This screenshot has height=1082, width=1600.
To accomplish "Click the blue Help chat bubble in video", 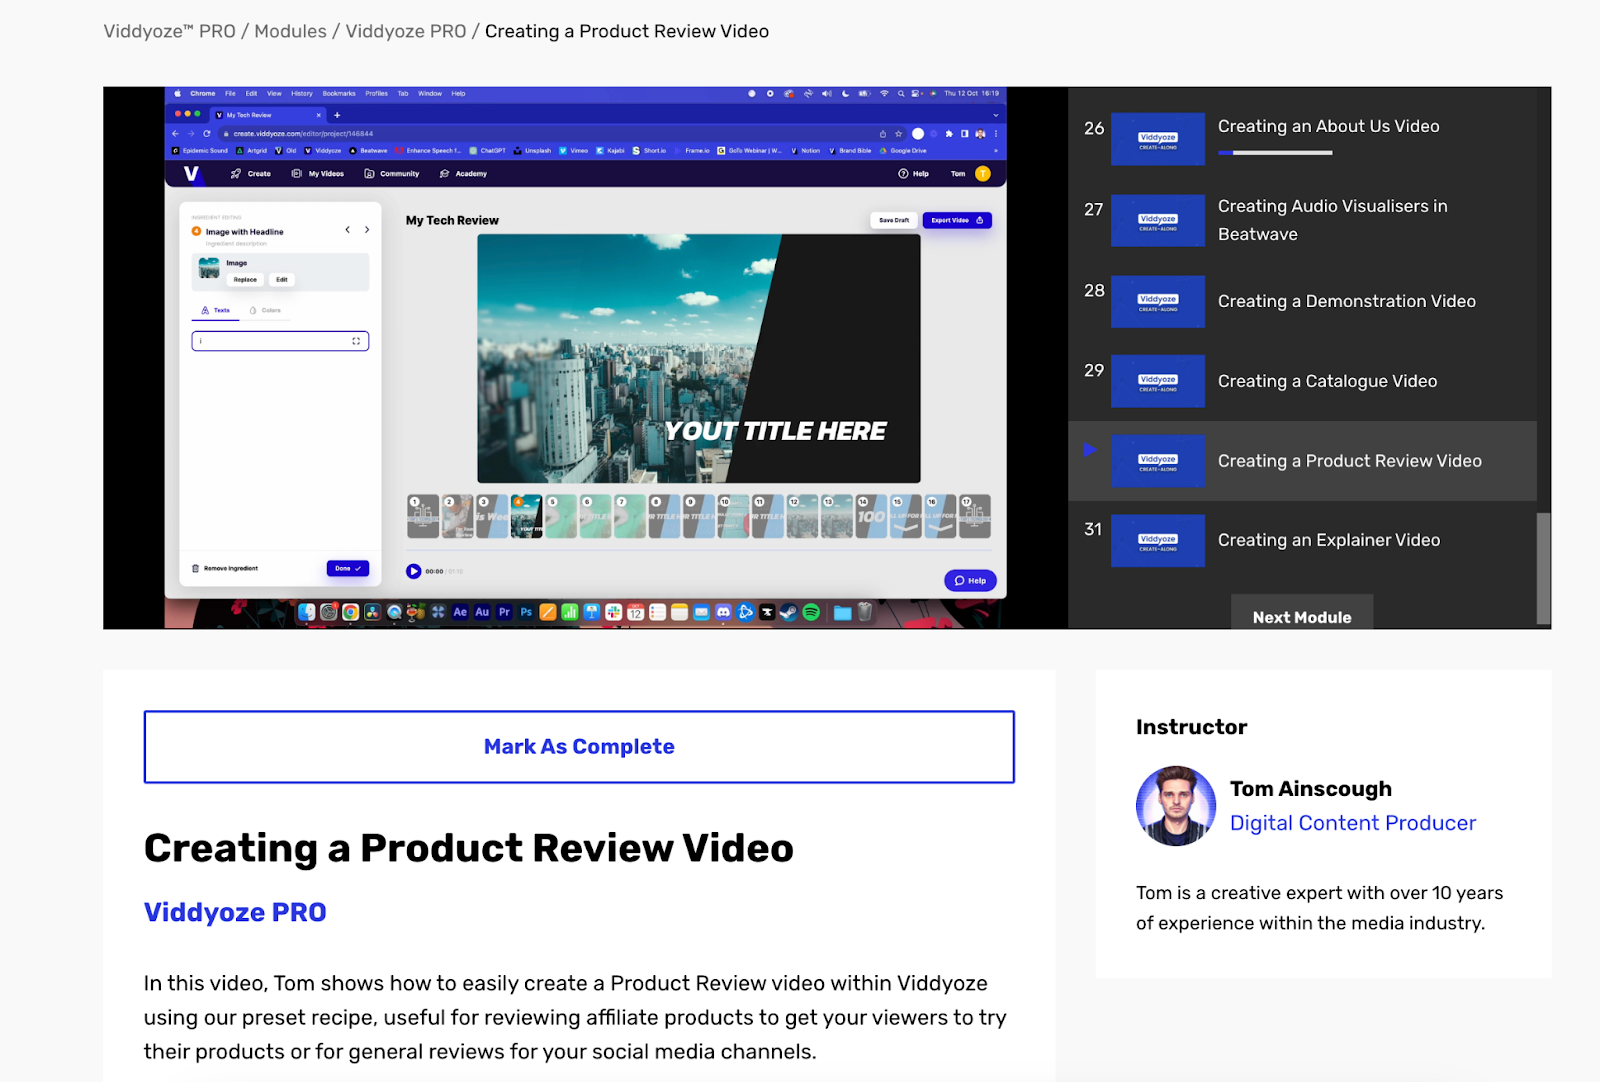I will [x=970, y=581].
